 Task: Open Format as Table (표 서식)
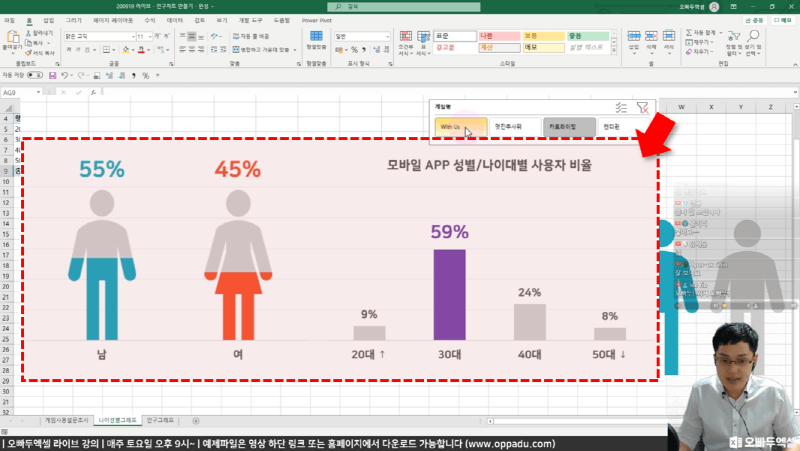point(423,43)
